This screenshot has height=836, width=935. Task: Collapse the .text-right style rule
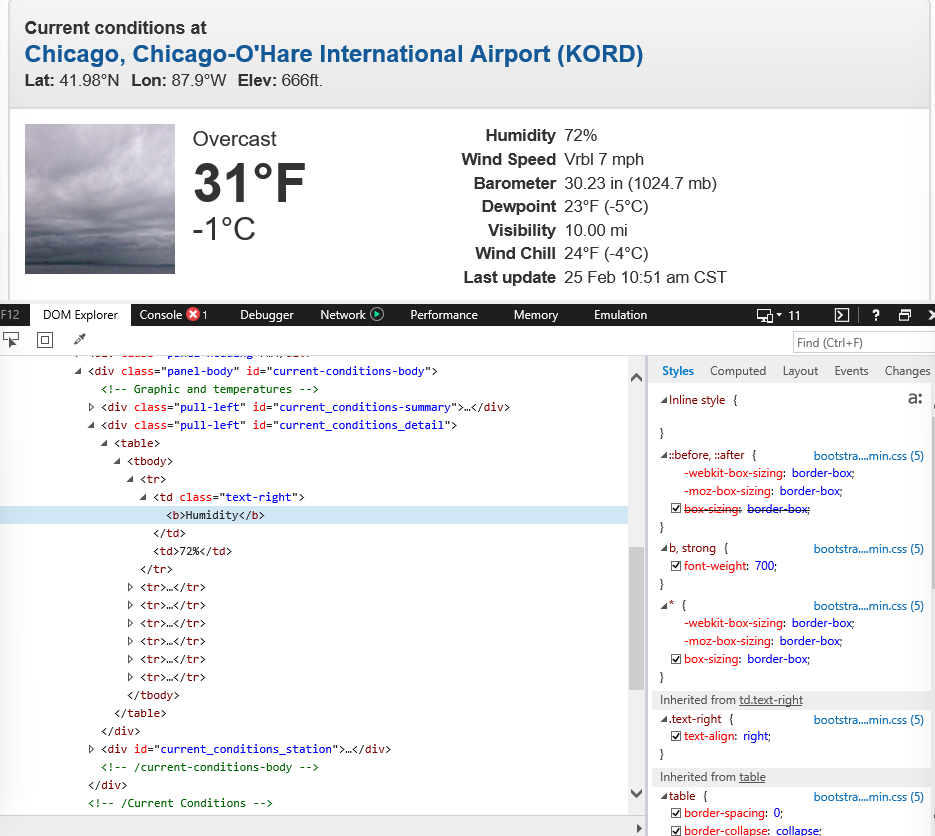(664, 719)
